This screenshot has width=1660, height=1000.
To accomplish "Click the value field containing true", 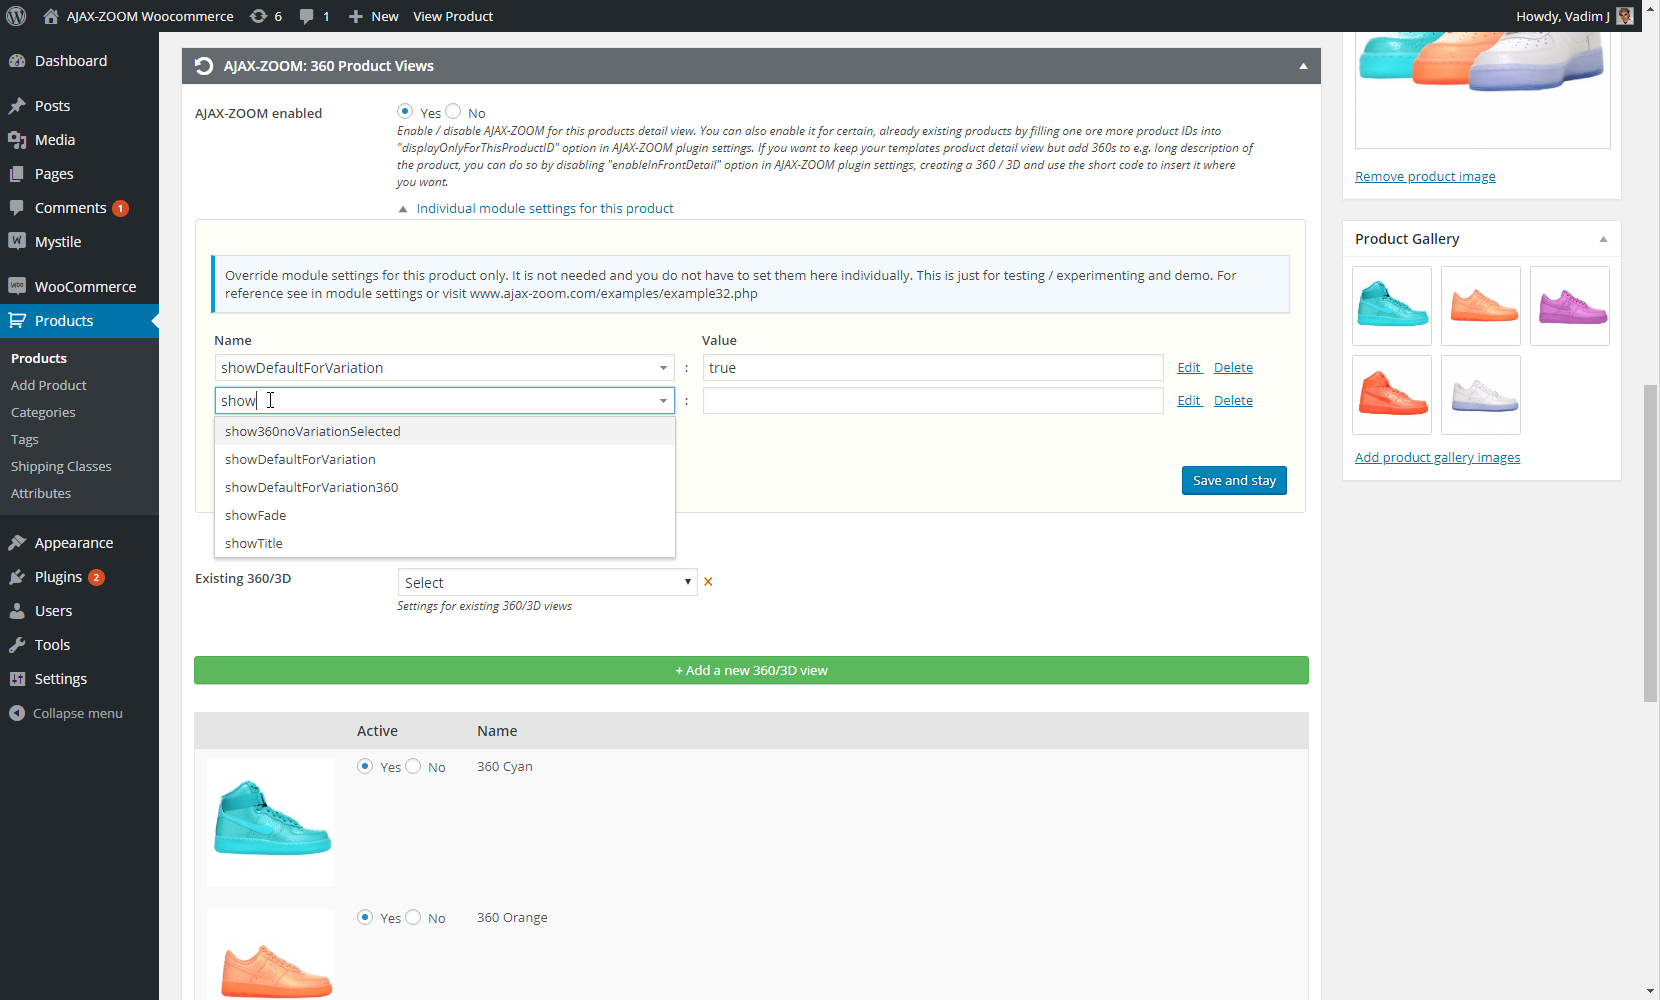I will pyautogui.click(x=933, y=368).
